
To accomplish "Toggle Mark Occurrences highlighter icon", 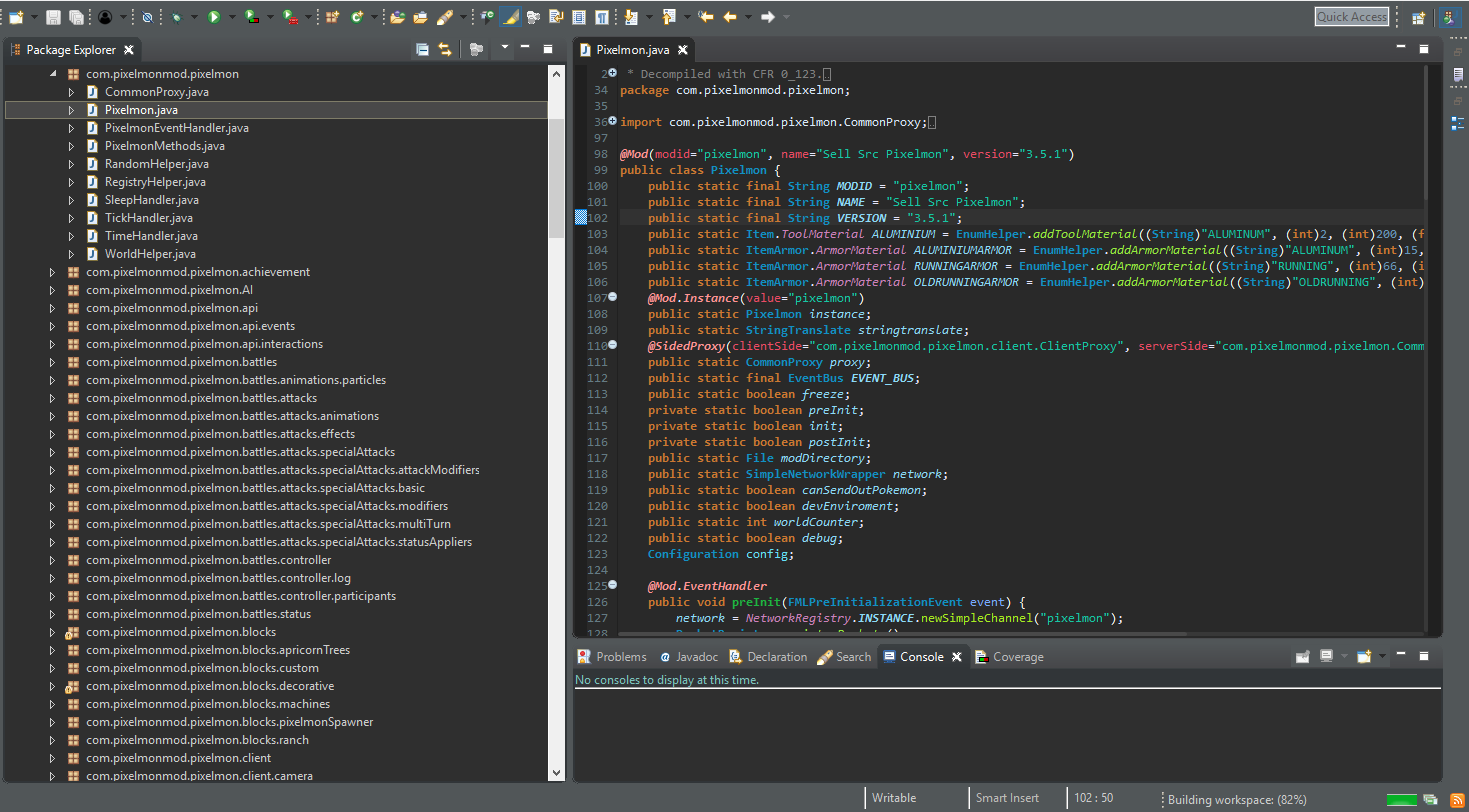I will (510, 17).
